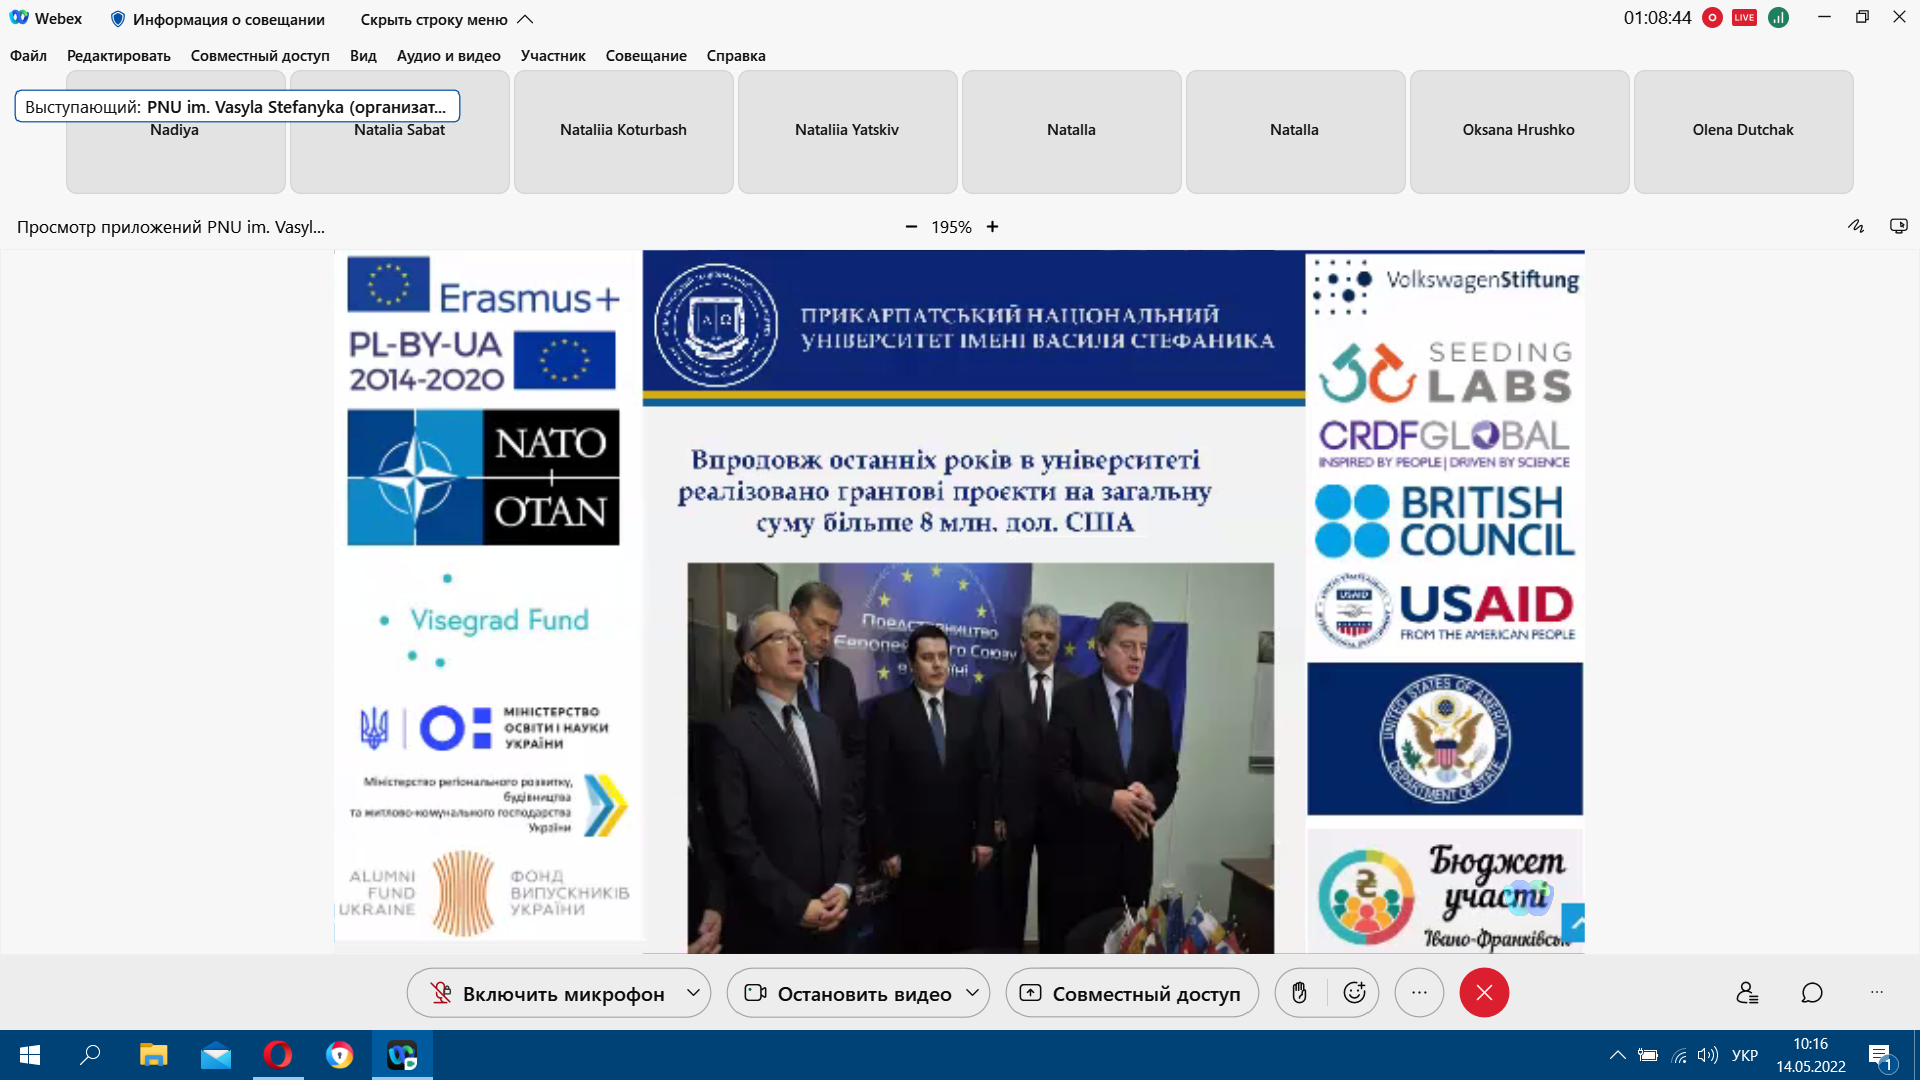The height and width of the screenshot is (1080, 1920).
Task: Click the raise hand icon
Action: pos(1299,993)
